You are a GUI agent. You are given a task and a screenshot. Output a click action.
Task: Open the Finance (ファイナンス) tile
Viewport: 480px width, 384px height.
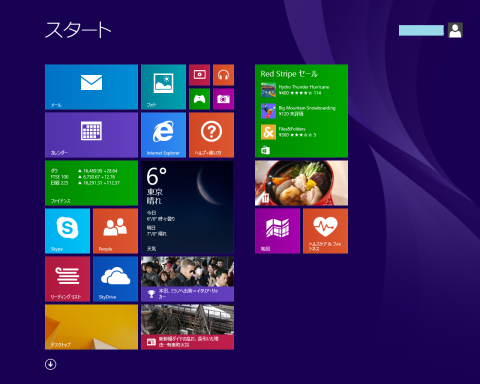pos(91,183)
